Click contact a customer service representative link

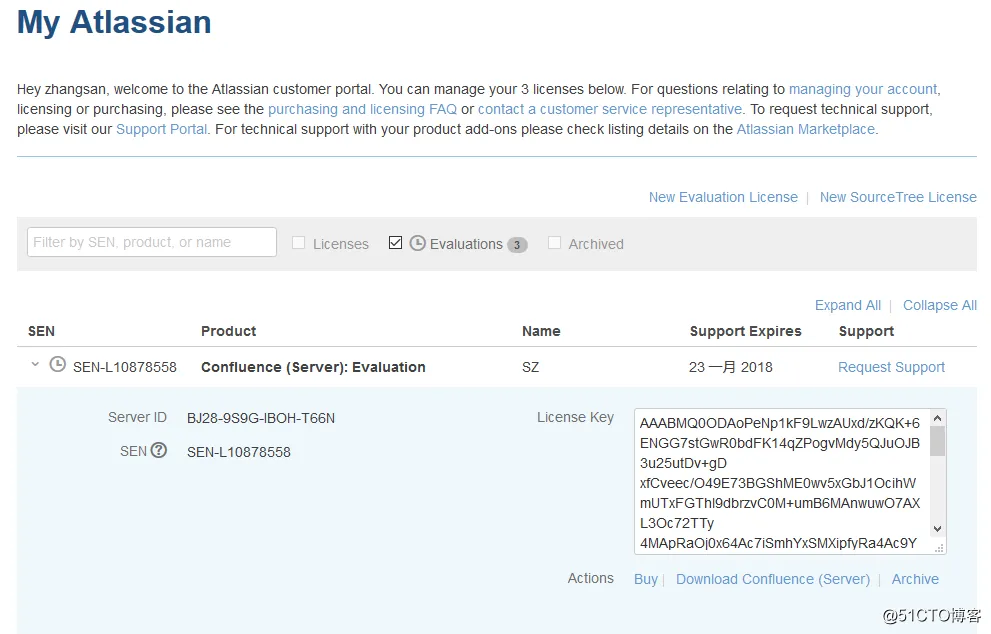click(x=610, y=109)
